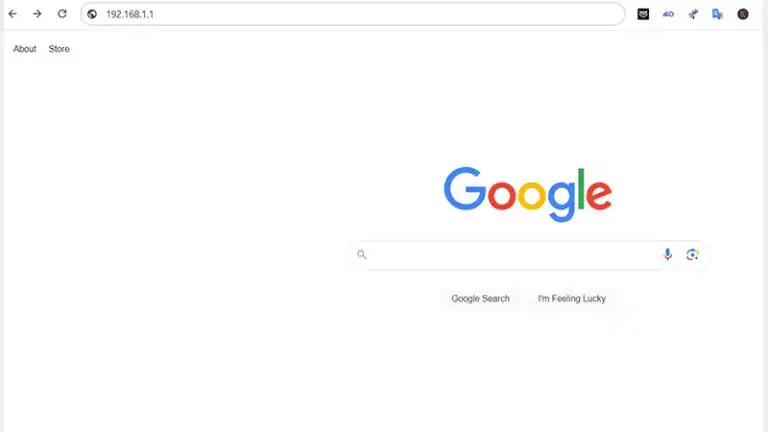Click the I'm Feeling Lucky button
This screenshot has width=768, height=432.
572,298
